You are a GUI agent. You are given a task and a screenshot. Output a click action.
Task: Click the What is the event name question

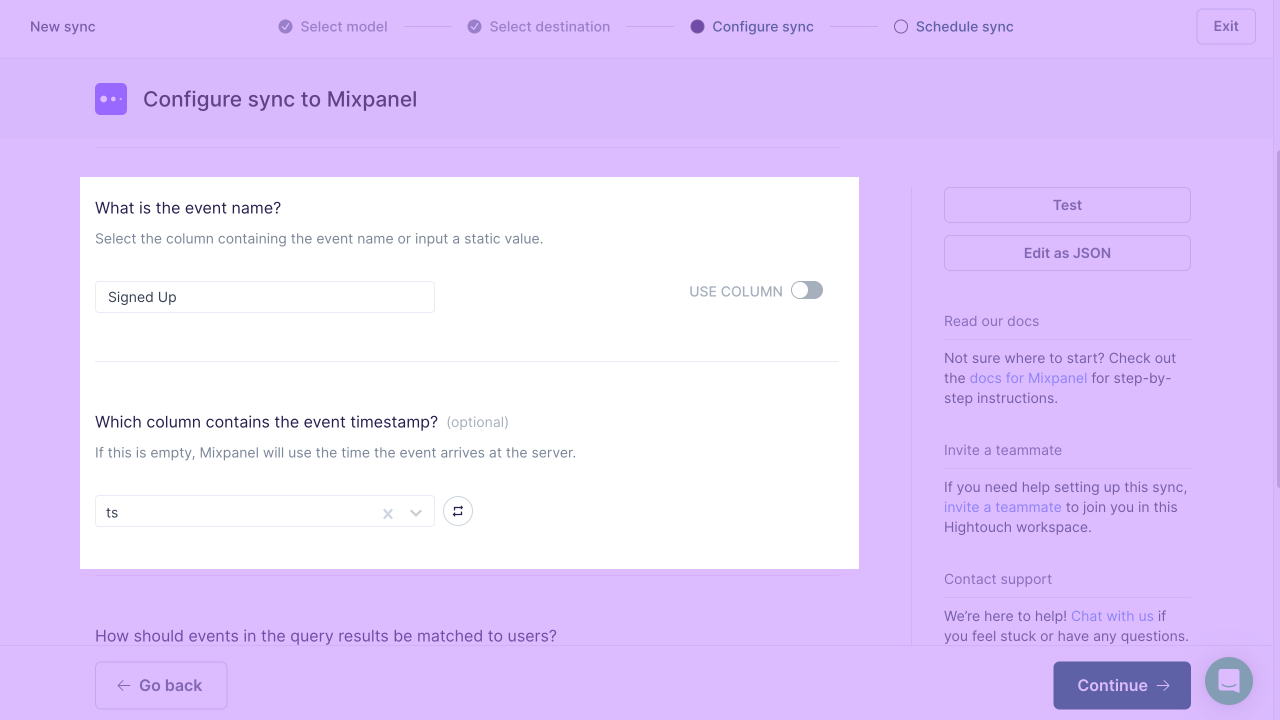[188, 208]
